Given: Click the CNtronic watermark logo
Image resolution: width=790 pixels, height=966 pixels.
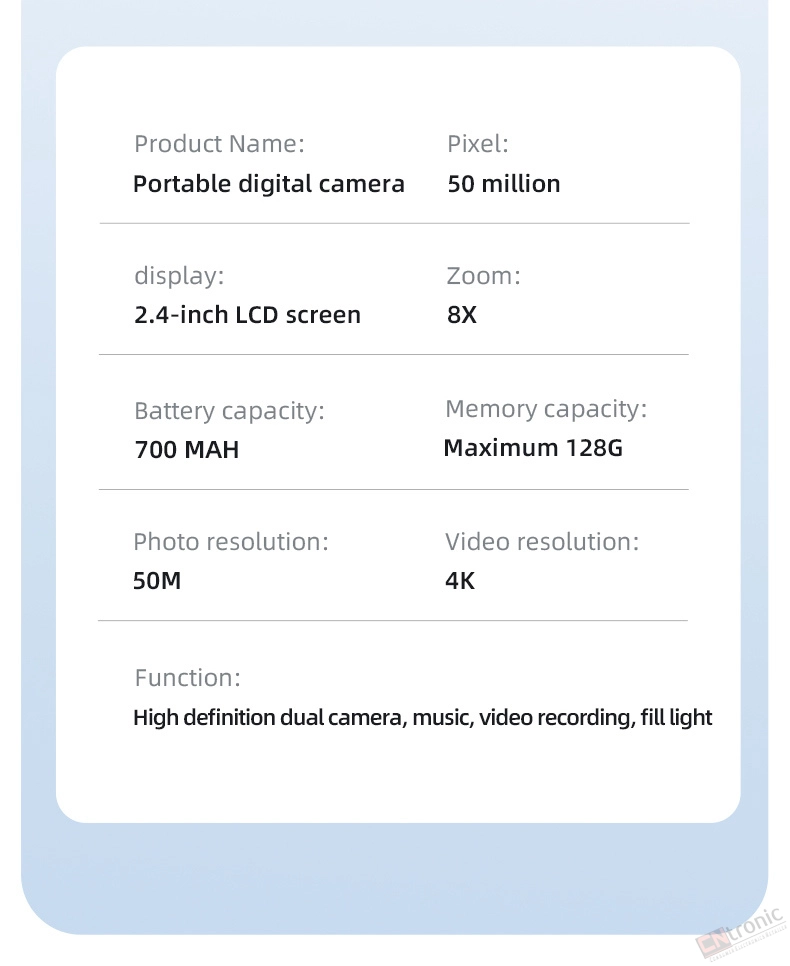Looking at the screenshot, I should click(741, 934).
